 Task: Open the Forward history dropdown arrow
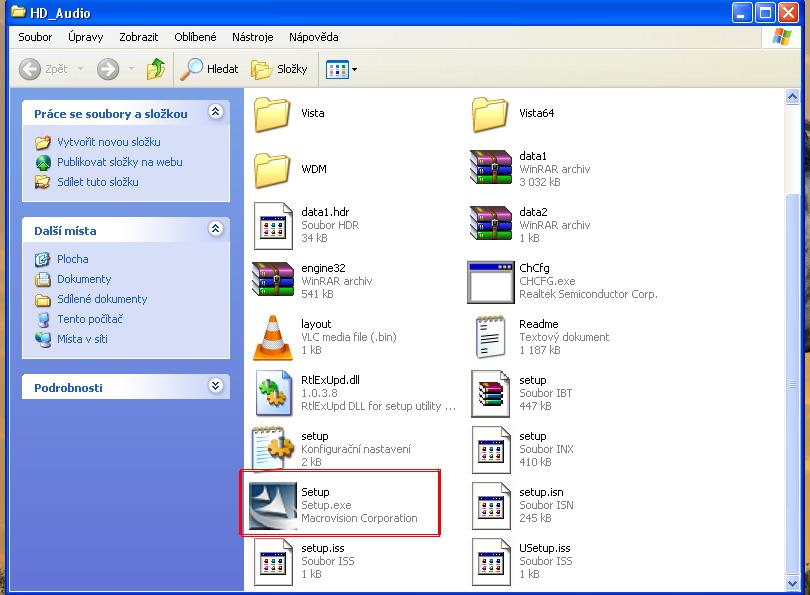(132, 69)
